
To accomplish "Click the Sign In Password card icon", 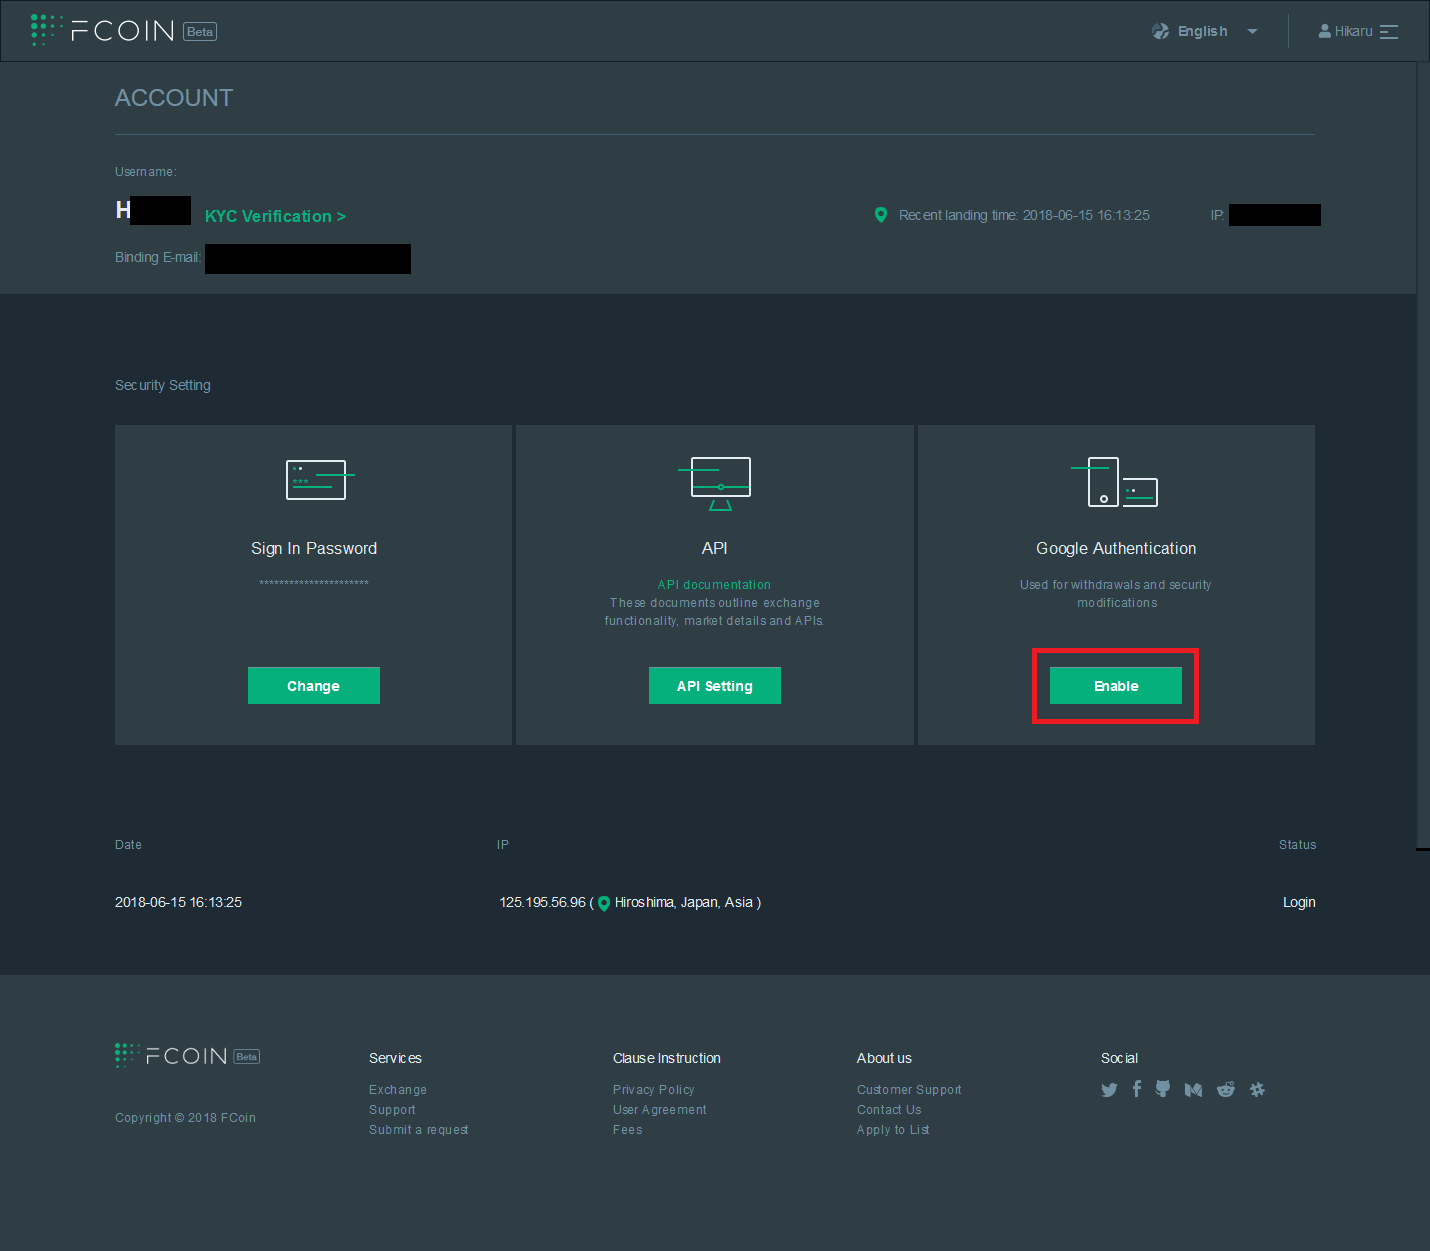I will 320,480.
